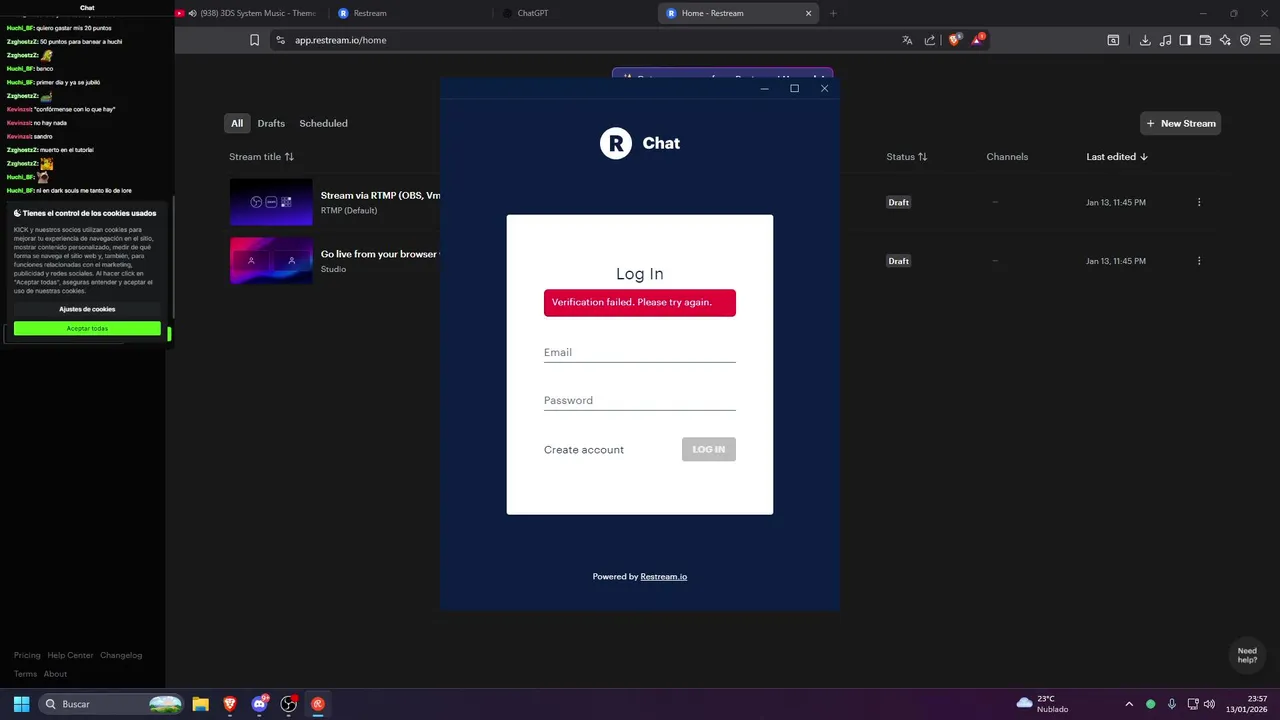
Task: Open the media playlist music-note icon
Action: (1165, 40)
